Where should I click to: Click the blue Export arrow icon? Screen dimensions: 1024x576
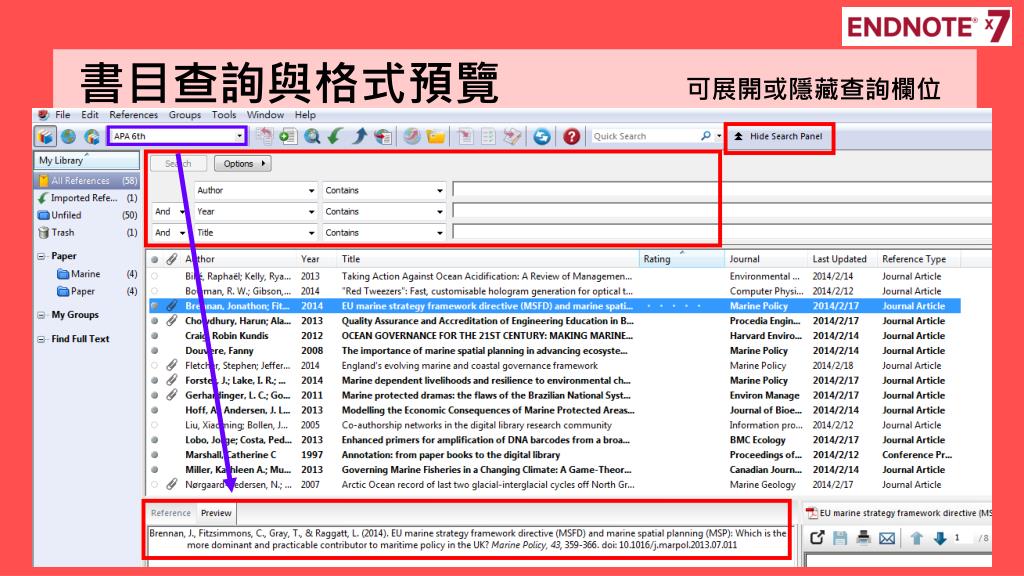tap(359, 136)
